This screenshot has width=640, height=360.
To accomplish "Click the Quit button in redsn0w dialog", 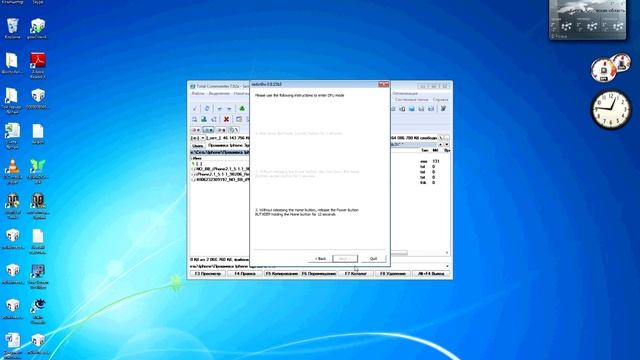I will 373,259.
